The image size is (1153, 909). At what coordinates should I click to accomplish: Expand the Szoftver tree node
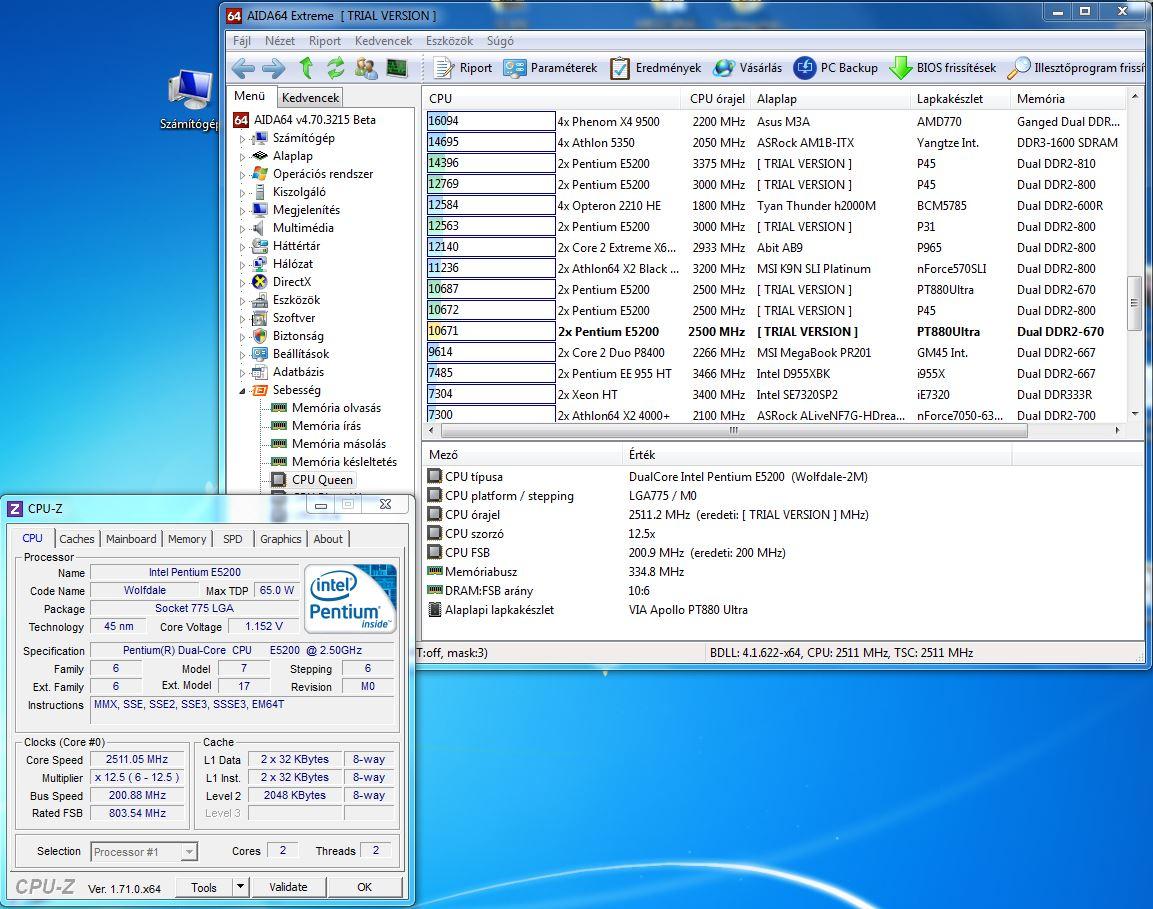243,318
